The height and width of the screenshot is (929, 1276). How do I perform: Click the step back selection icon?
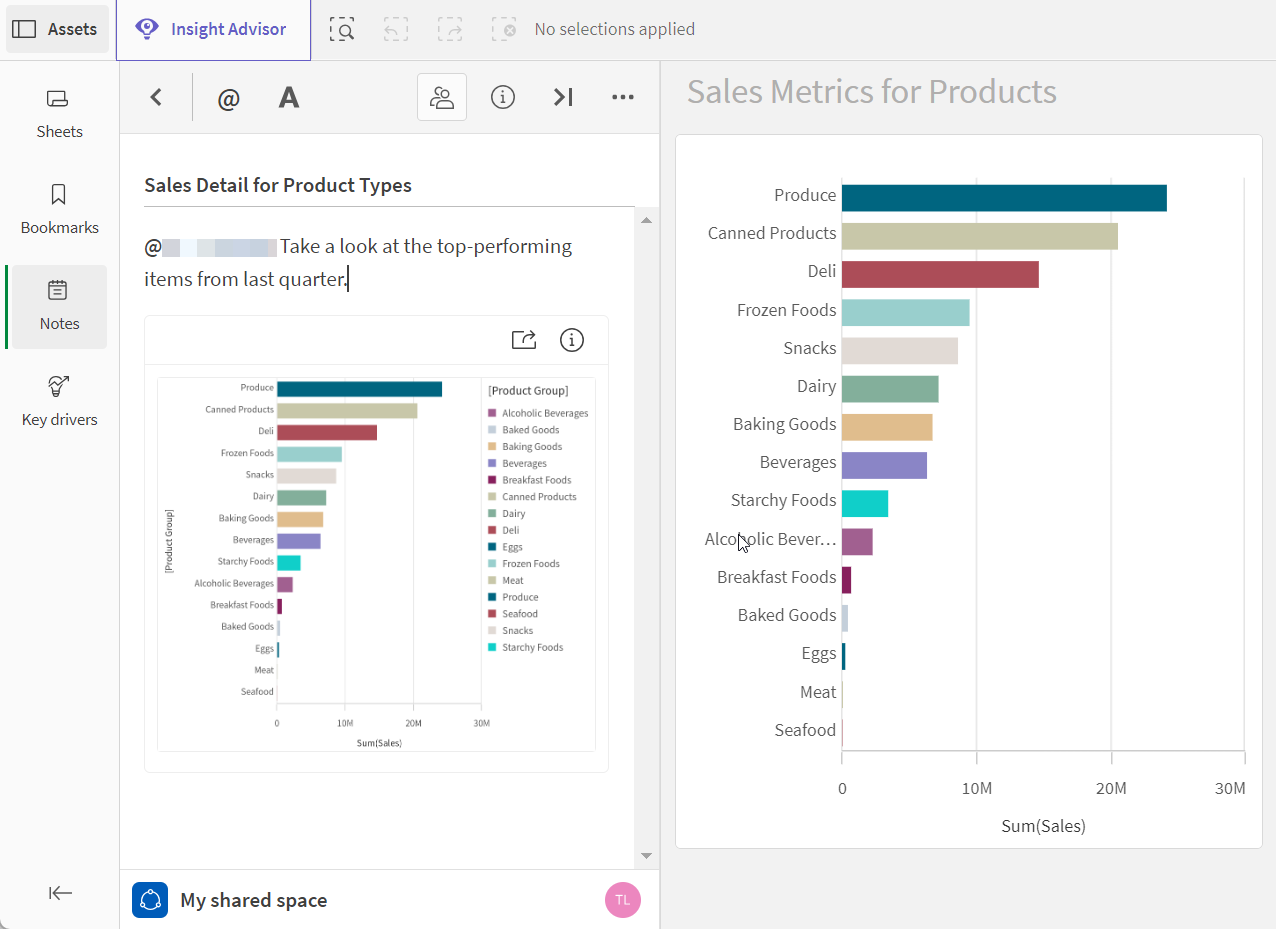396,29
